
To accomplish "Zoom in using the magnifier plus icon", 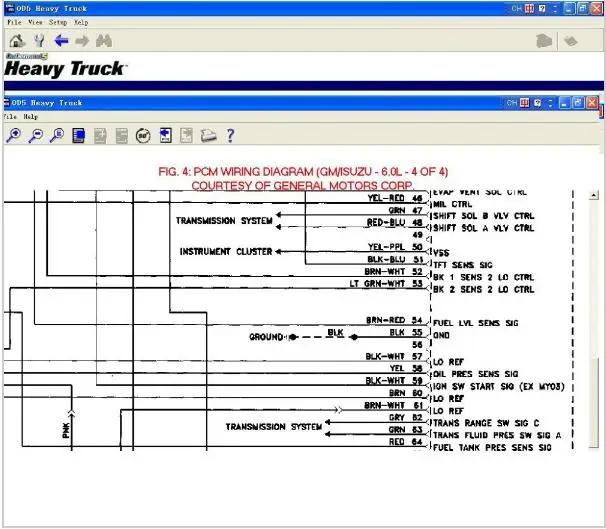I will pos(14,135).
